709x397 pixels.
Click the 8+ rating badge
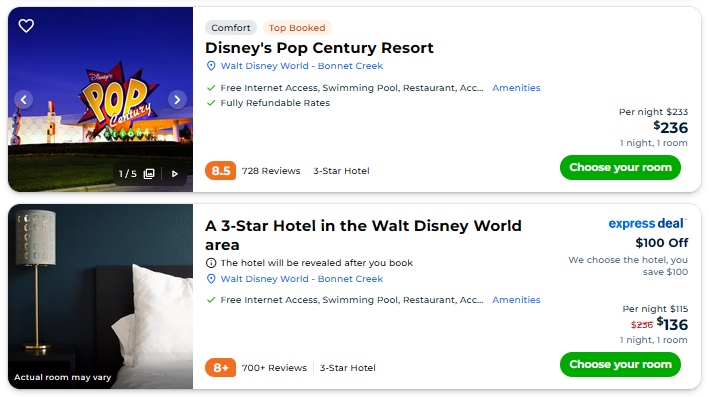[221, 368]
